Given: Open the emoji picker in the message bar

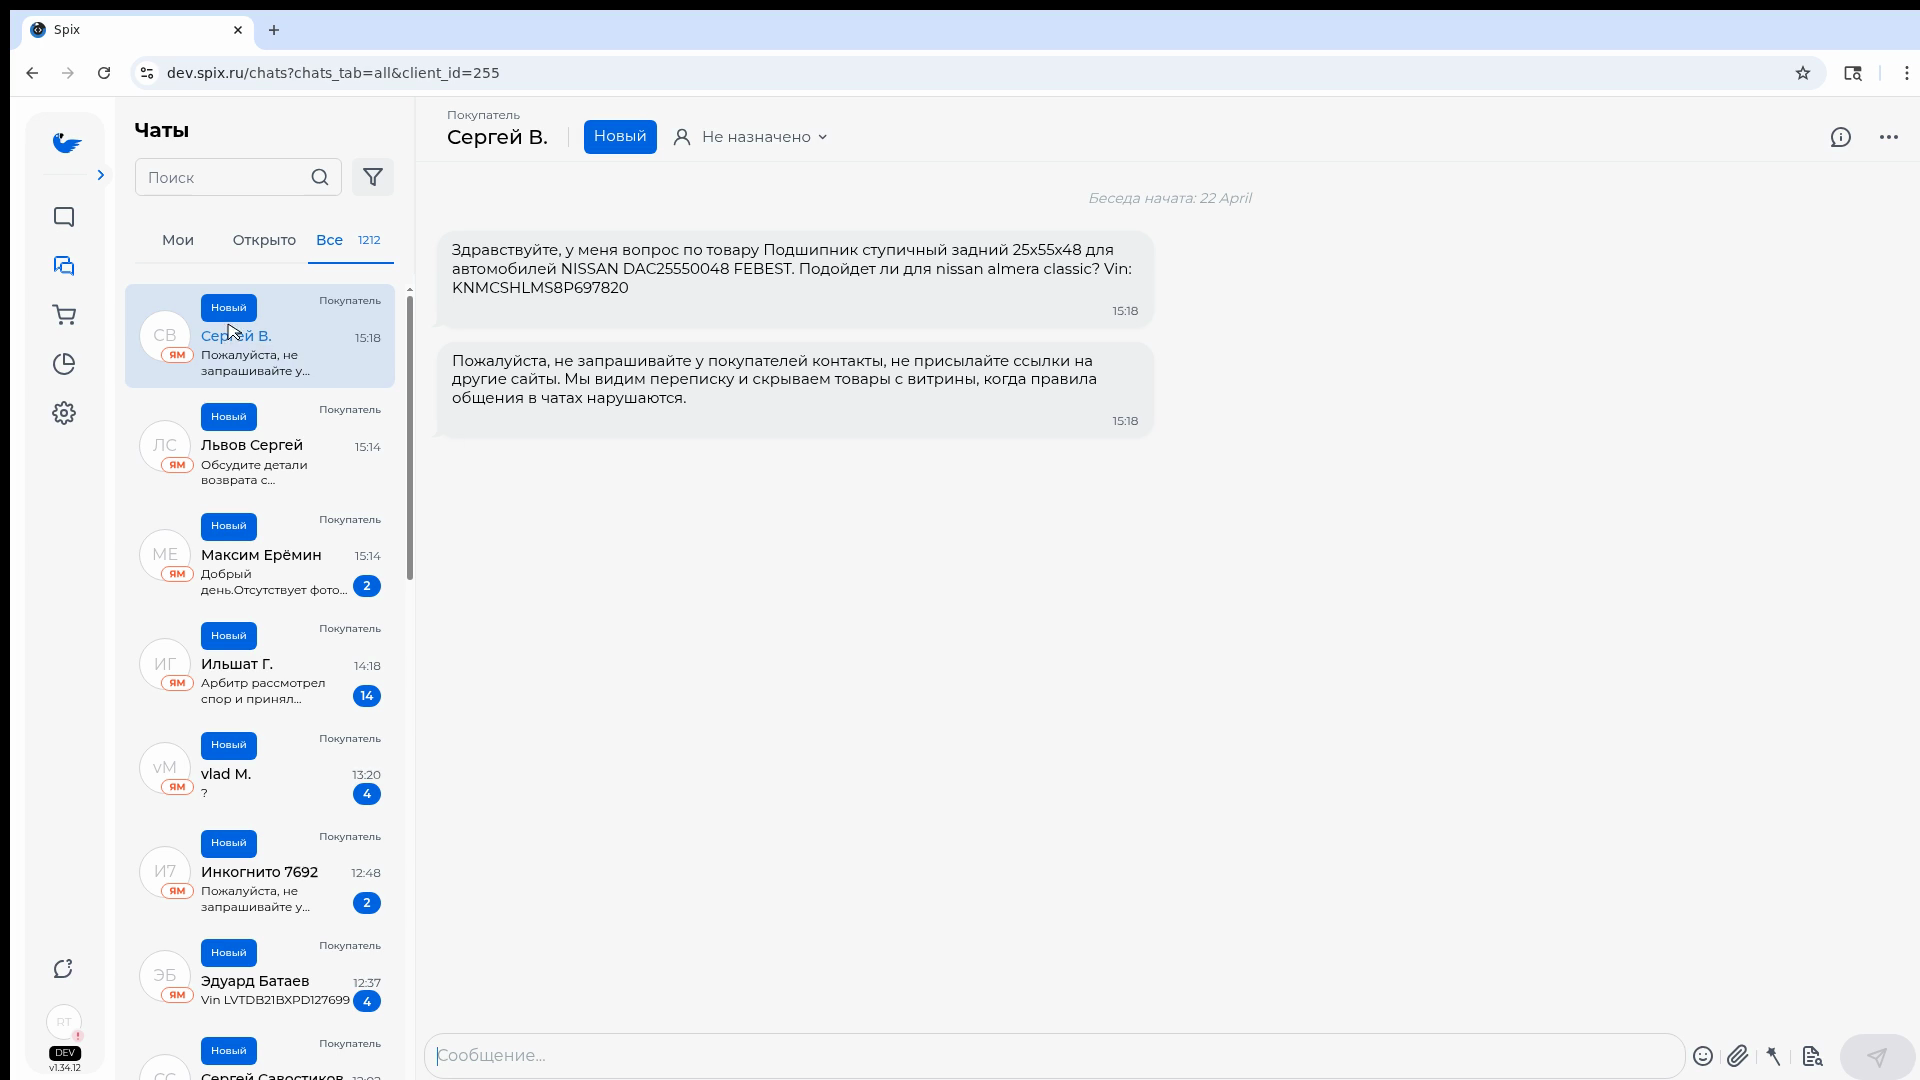Looking at the screenshot, I should 1703,1055.
